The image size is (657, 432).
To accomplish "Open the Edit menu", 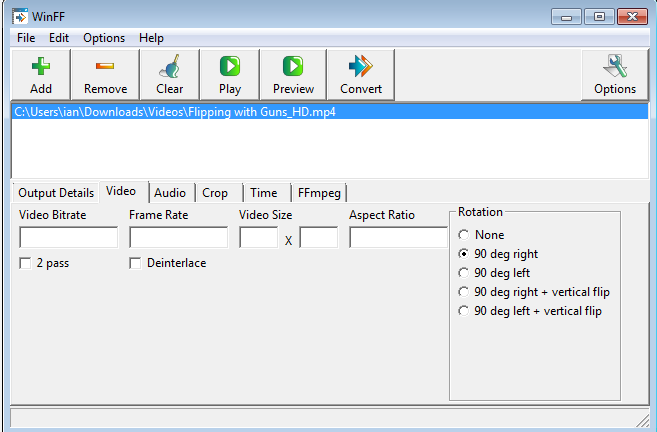I will tap(59, 38).
